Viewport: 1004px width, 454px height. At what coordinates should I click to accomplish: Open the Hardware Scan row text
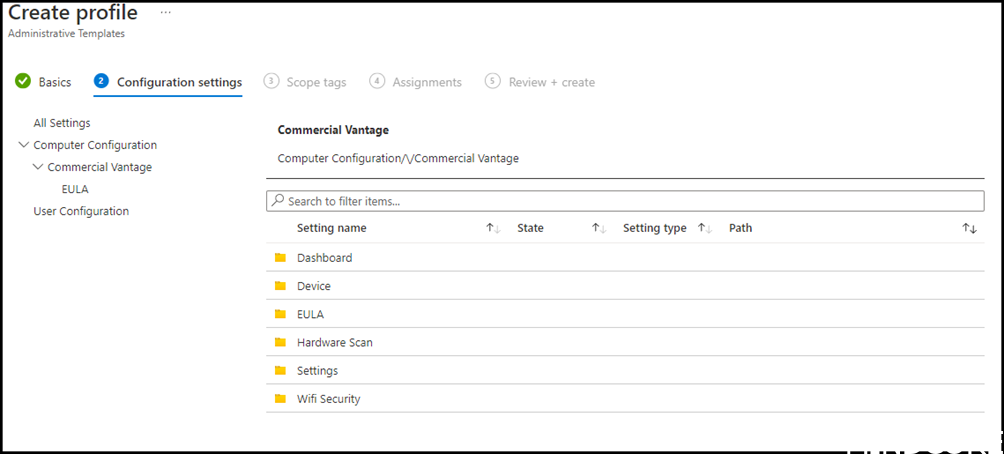tap(335, 343)
